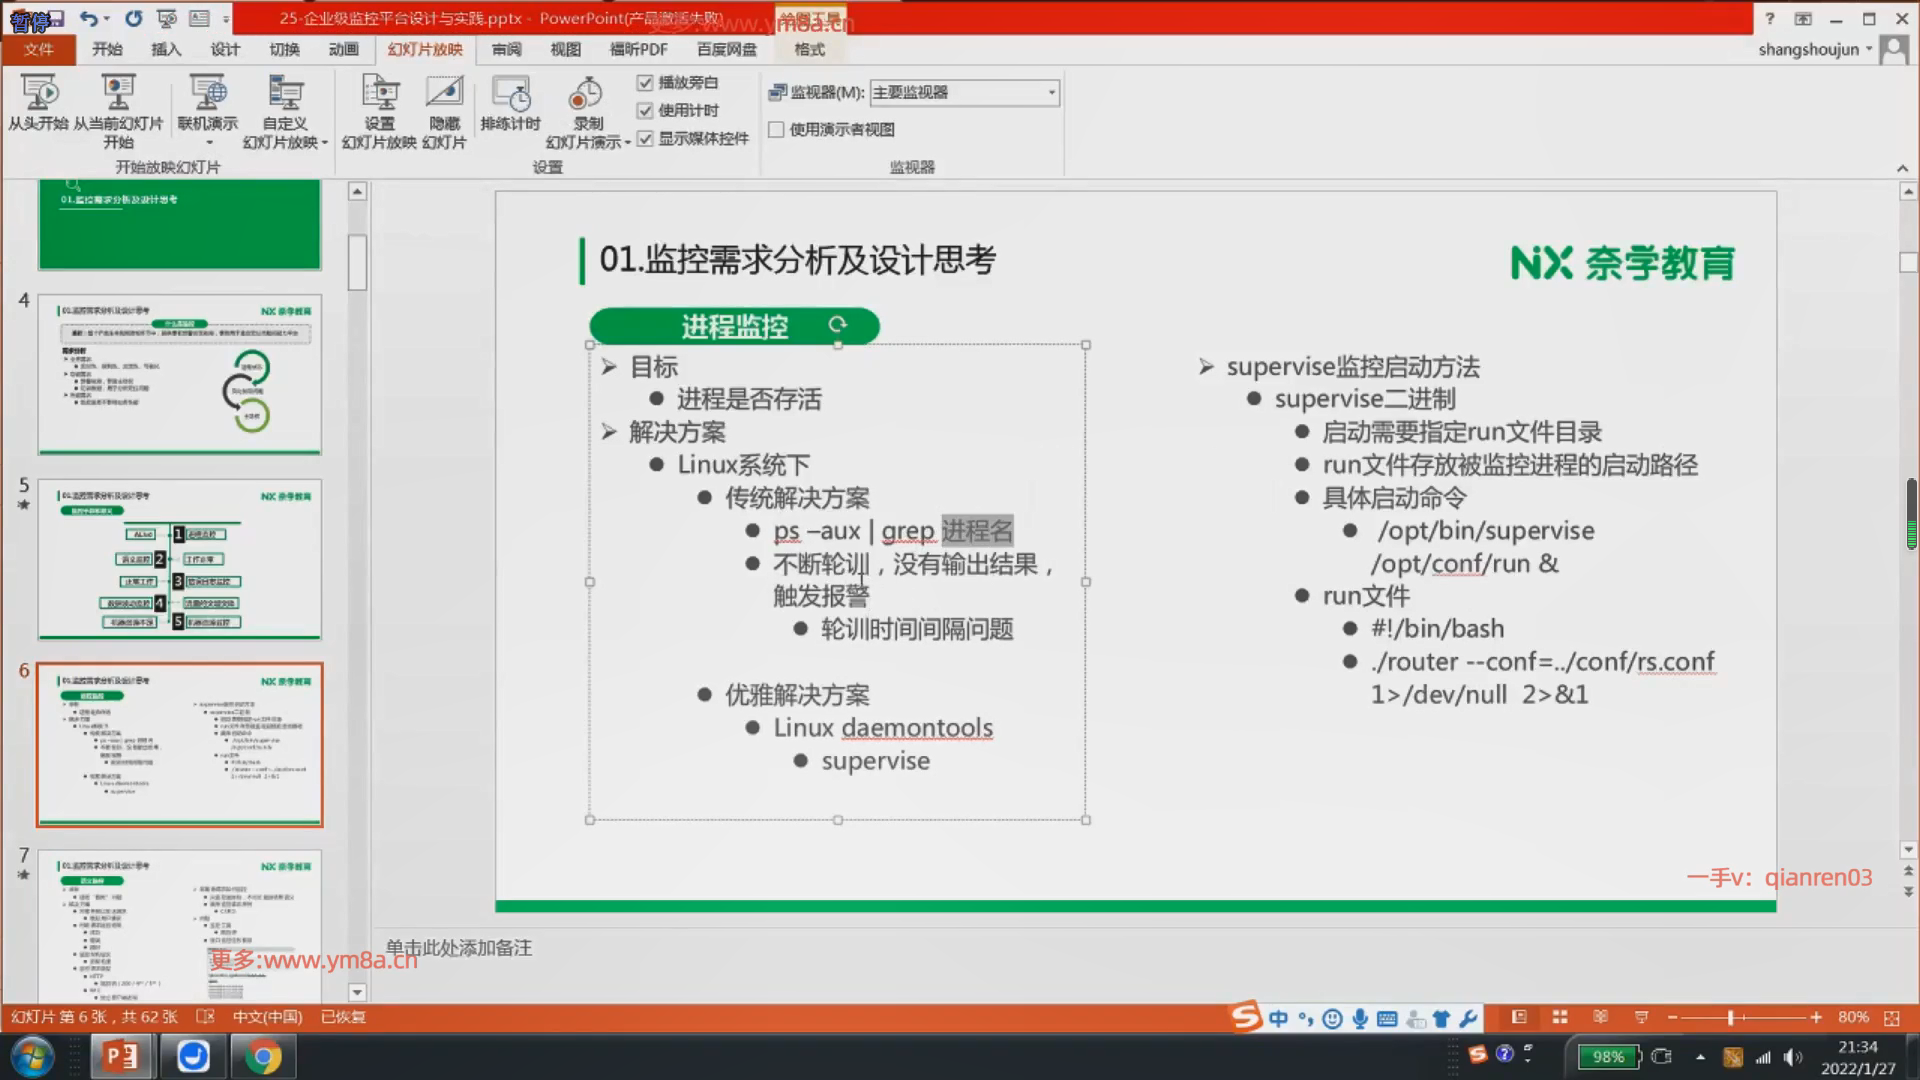Viewport: 1920px width, 1080px height.
Task: Enable Use Presenter View (使用演示者视图) checkbox
Action: 776,129
